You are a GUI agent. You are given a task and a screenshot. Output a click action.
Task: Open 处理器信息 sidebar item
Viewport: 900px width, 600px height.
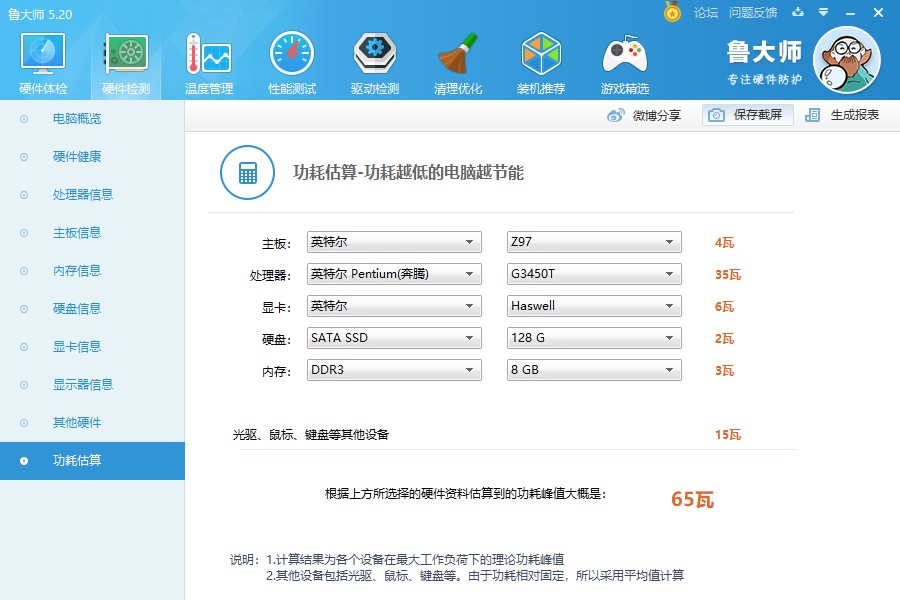(x=83, y=194)
